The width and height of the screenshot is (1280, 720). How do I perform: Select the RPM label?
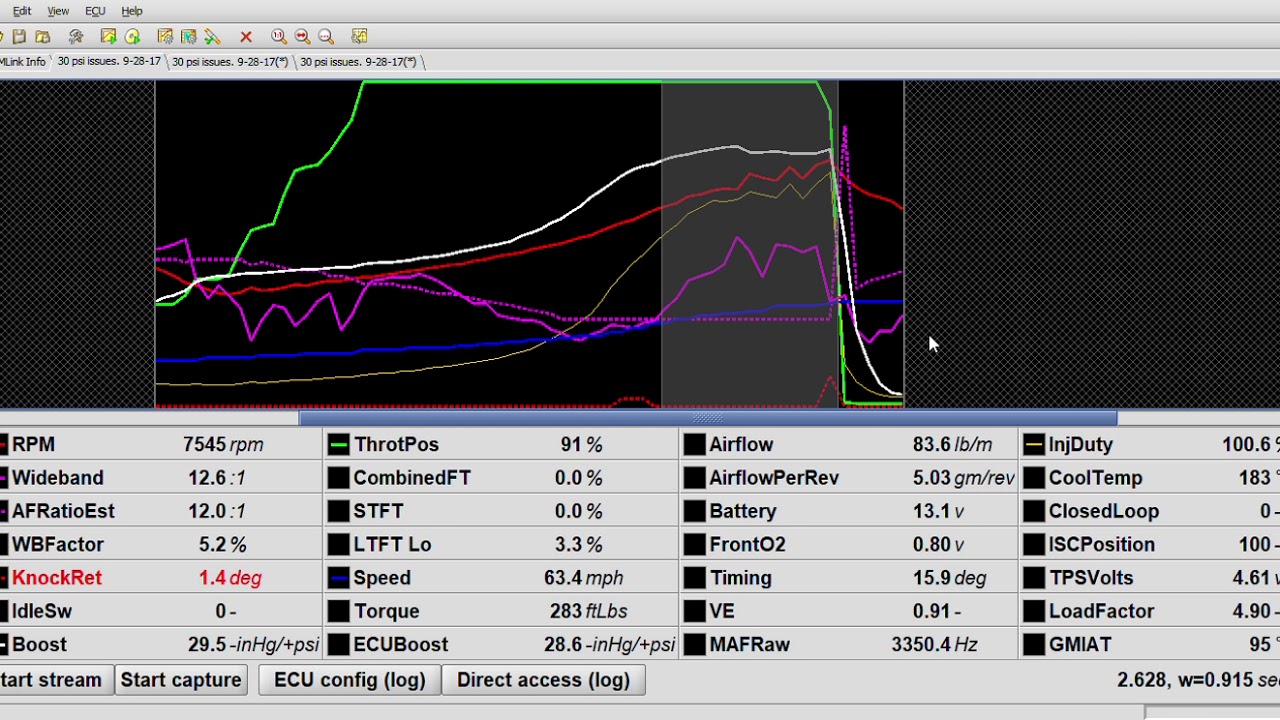(x=33, y=445)
